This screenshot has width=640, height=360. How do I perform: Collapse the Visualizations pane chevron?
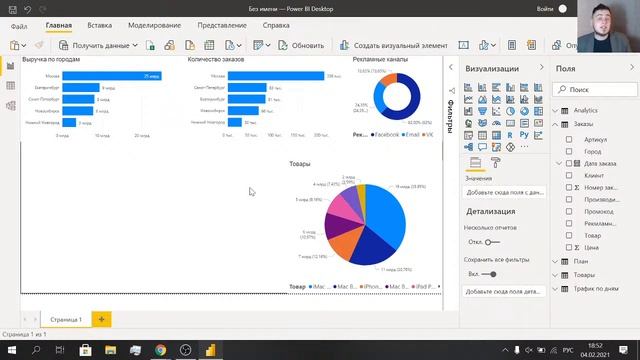tap(542, 67)
